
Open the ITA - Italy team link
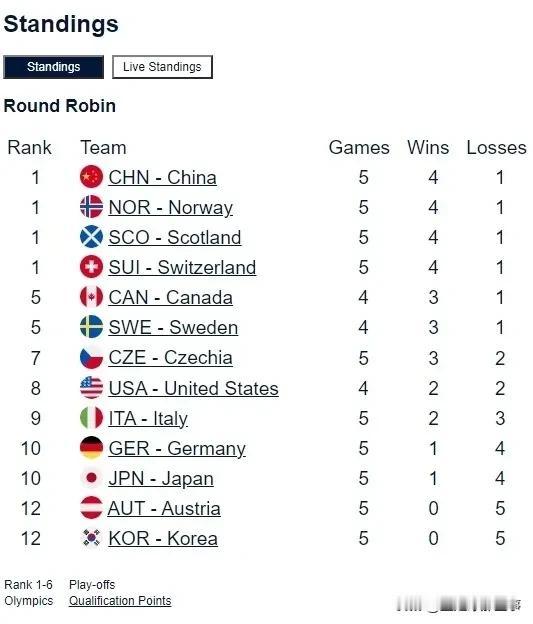pyautogui.click(x=148, y=419)
